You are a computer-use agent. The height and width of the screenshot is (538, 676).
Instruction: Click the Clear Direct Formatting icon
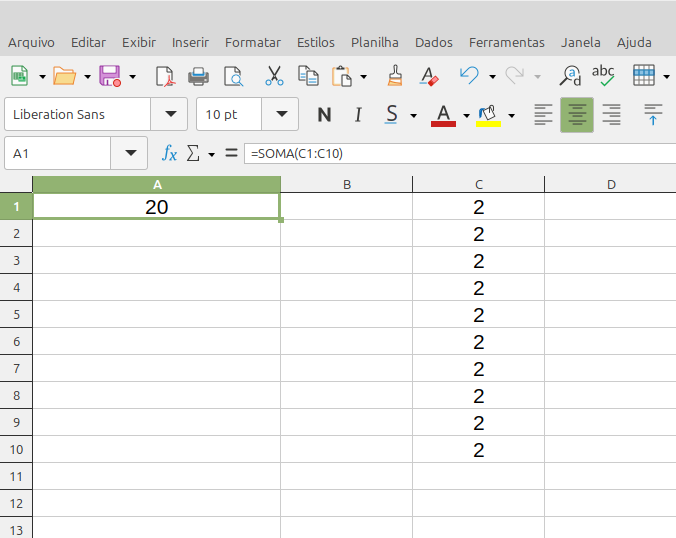tap(429, 76)
